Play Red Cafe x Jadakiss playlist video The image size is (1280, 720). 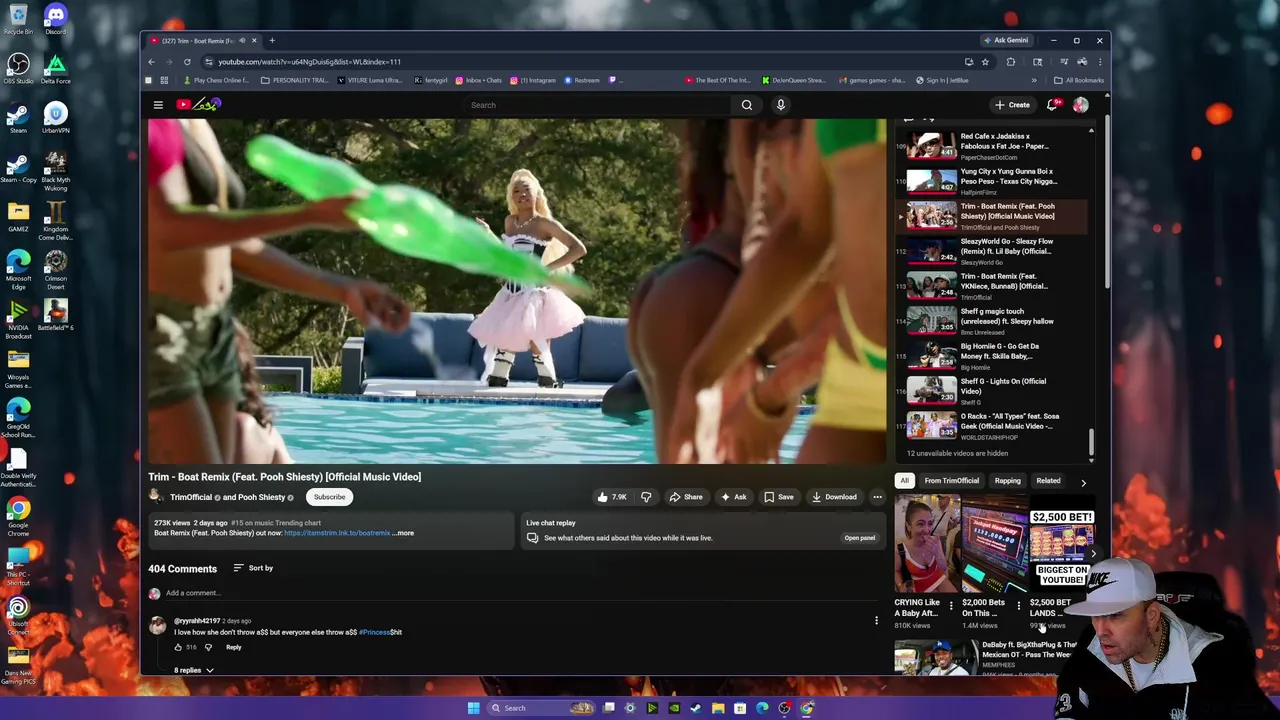[990, 146]
